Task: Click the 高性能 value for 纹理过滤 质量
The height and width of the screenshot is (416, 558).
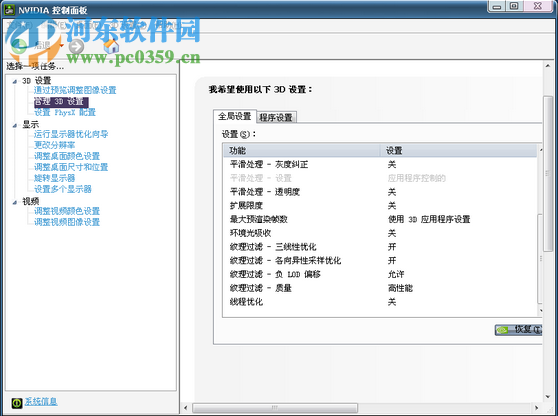Action: click(x=400, y=288)
